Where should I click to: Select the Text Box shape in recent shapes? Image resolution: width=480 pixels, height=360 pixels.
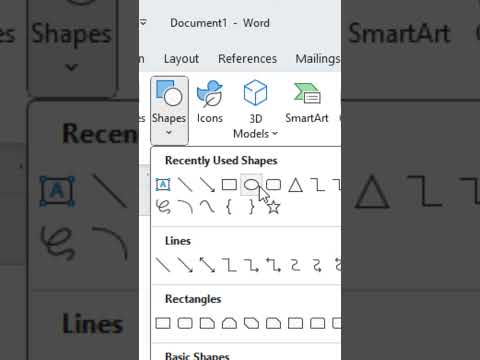(x=163, y=185)
